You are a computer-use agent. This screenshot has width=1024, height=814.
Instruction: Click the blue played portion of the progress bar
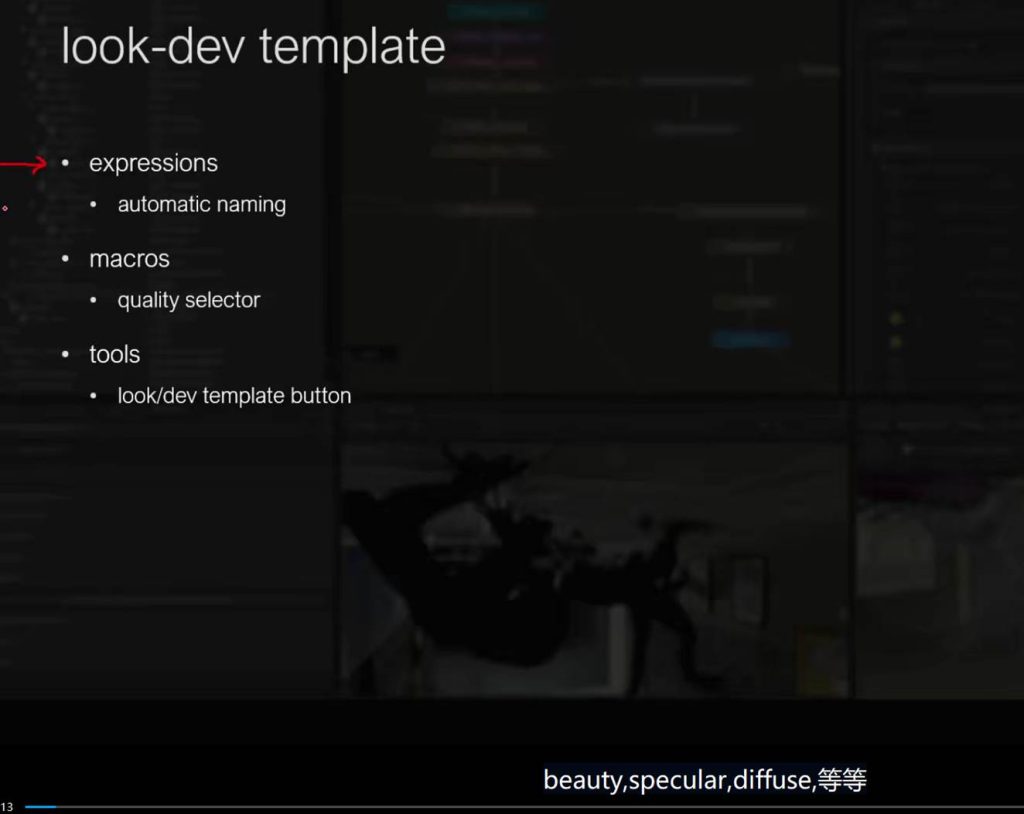click(x=40, y=806)
